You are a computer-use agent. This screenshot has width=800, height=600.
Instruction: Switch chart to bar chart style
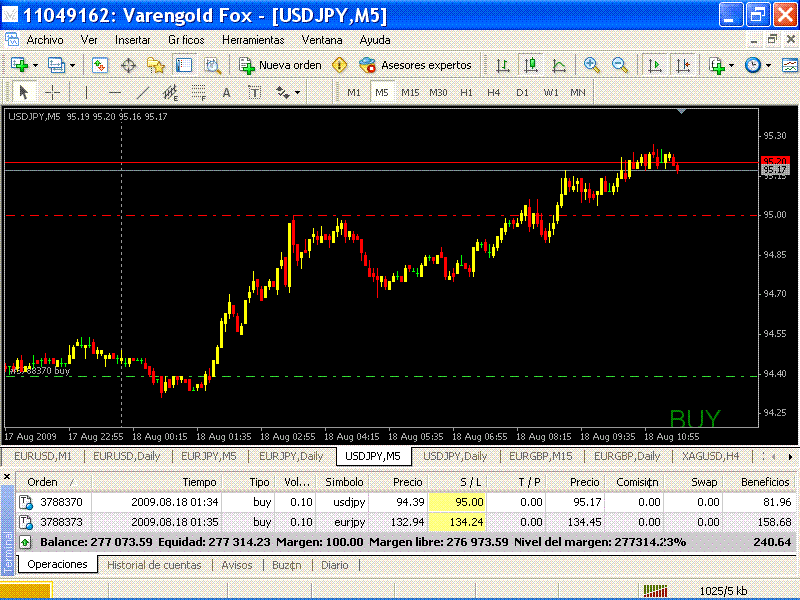503,65
